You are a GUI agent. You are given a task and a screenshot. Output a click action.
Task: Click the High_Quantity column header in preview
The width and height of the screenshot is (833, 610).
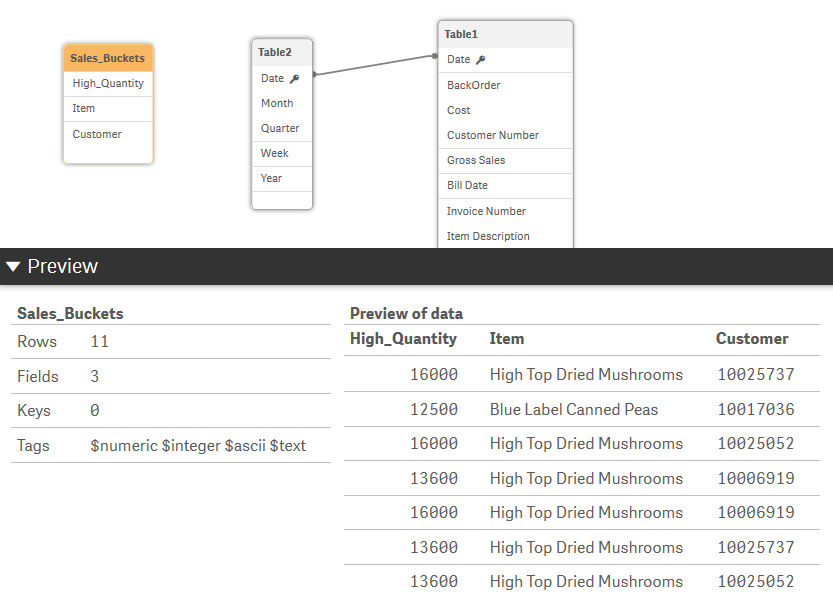[x=405, y=339]
